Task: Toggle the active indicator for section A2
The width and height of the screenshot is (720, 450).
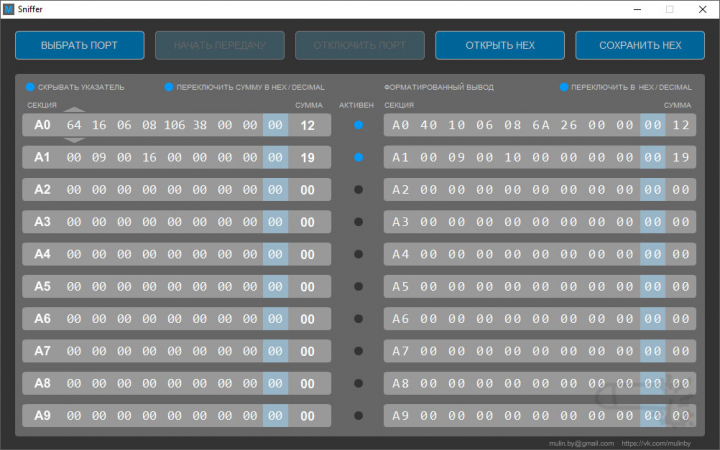Action: pyautogui.click(x=359, y=190)
